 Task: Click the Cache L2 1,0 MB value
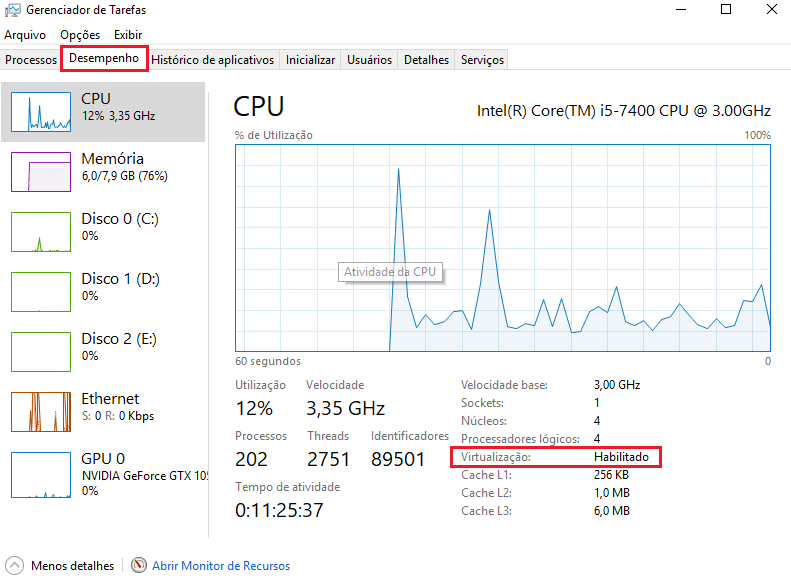[x=612, y=493]
